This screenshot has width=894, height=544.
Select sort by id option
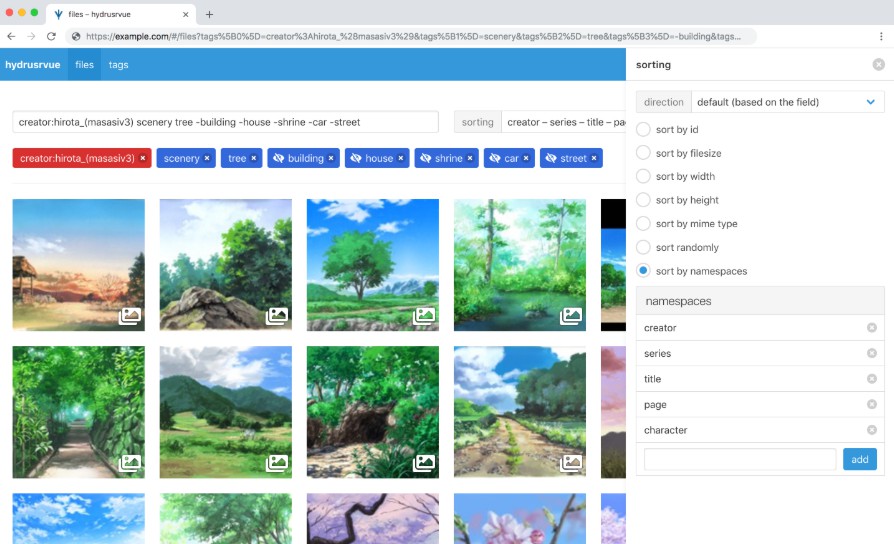coord(643,129)
